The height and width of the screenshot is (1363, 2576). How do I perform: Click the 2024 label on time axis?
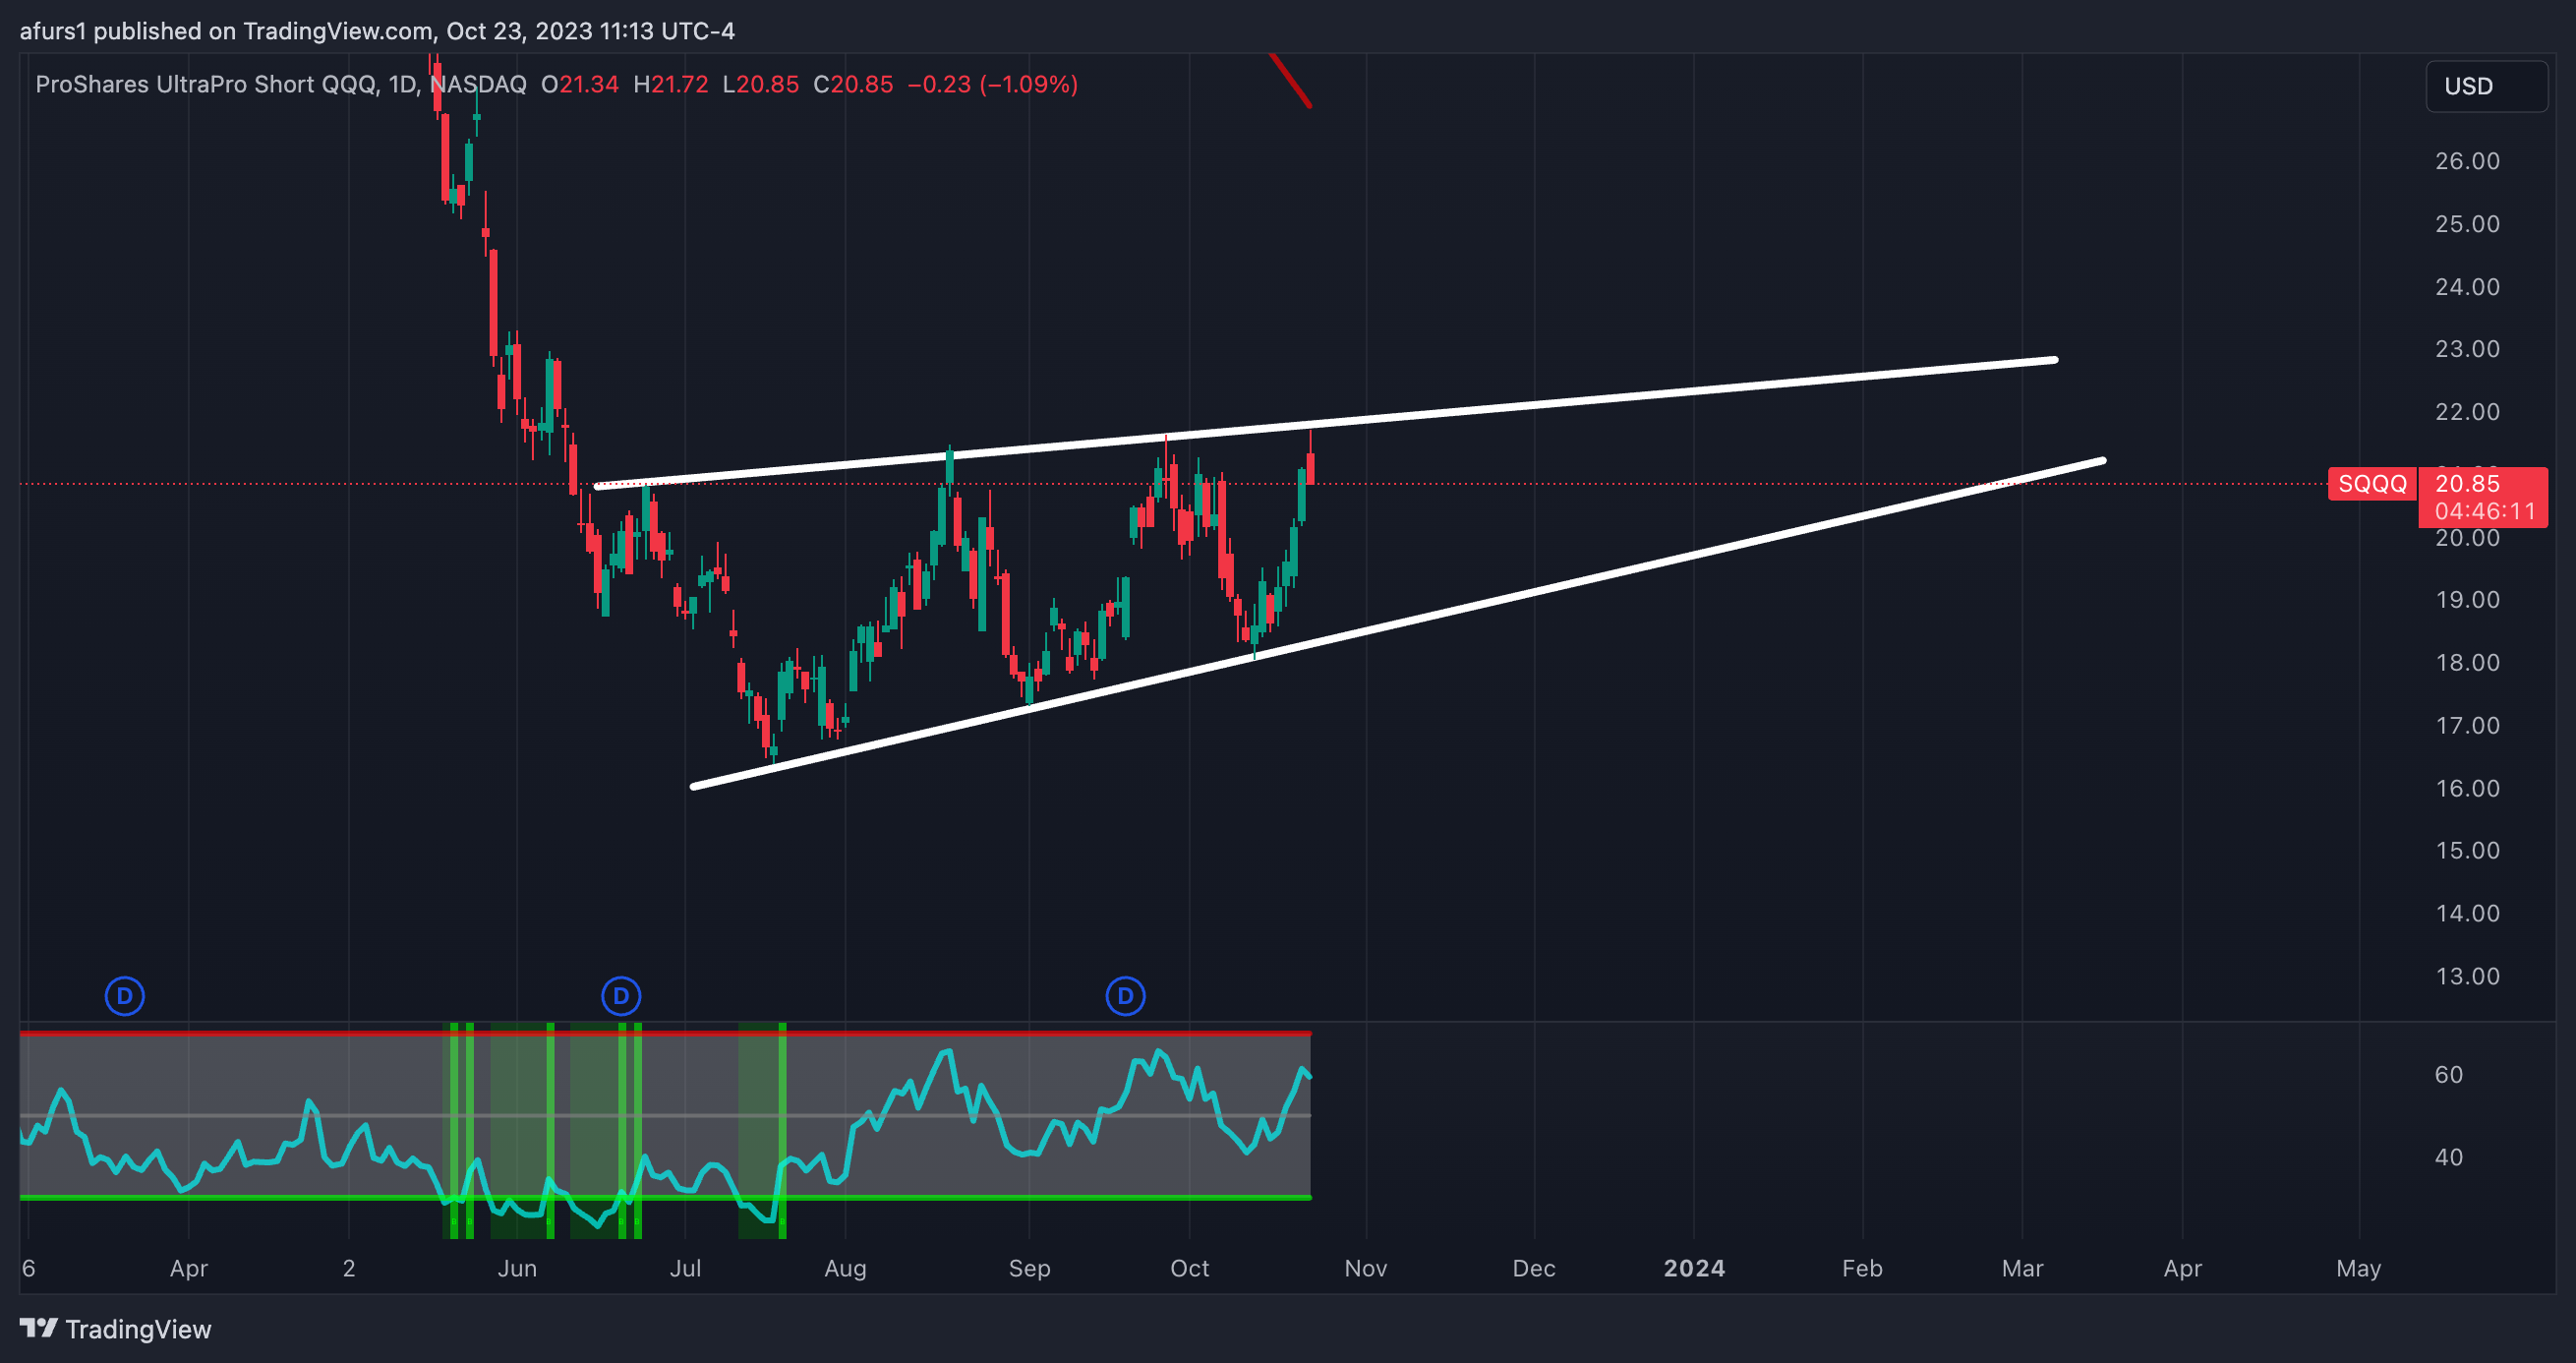pos(1694,1268)
